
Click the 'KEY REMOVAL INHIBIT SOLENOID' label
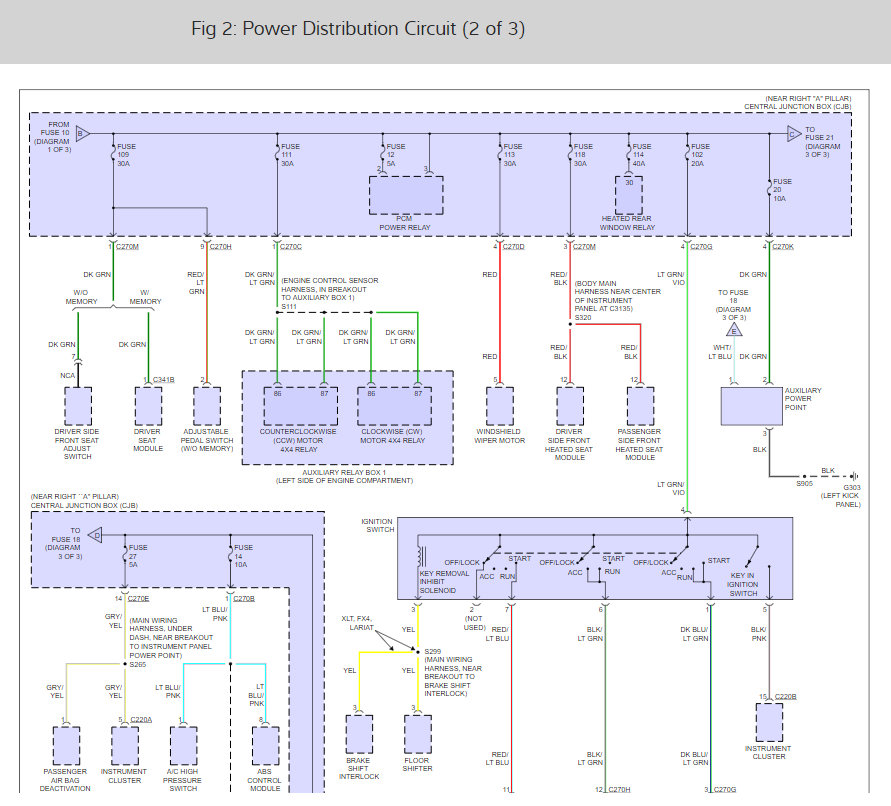tap(444, 582)
